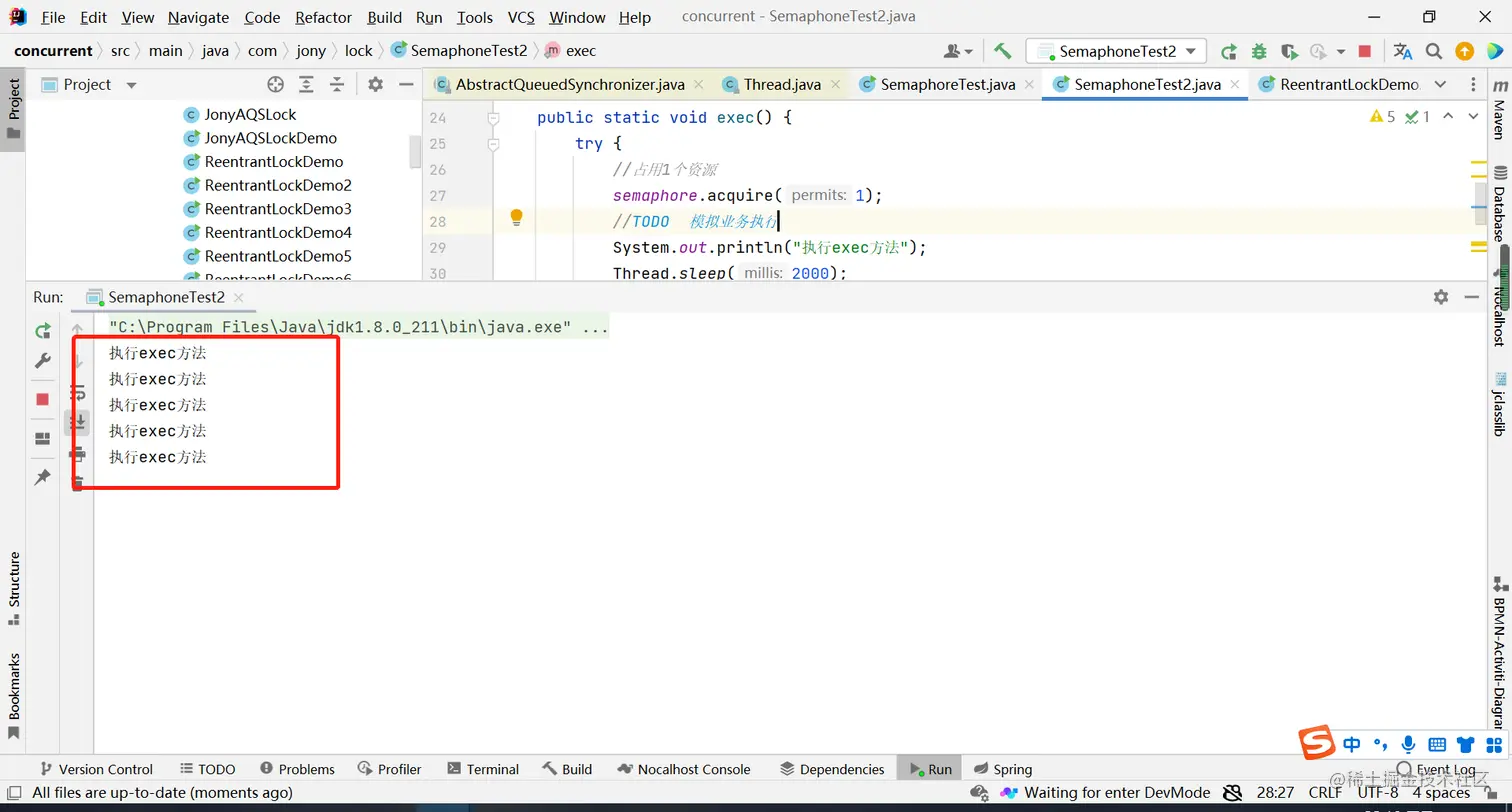Click the Debug bug icon in the main toolbar
The width and height of the screenshot is (1512, 812).
(x=1259, y=51)
